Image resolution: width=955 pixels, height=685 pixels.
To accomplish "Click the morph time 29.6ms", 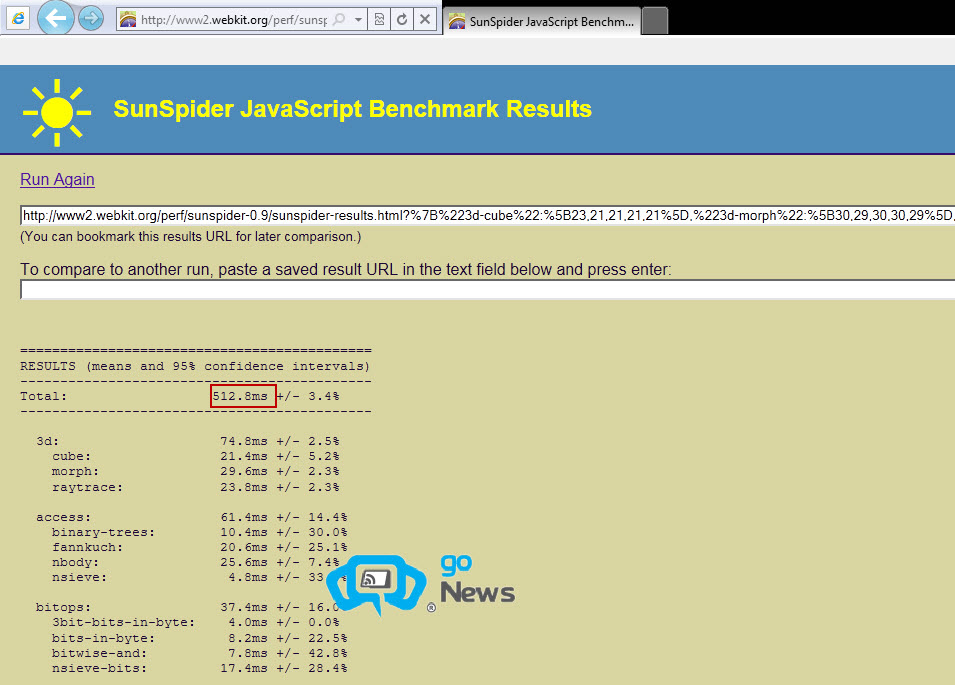I will 244,471.
